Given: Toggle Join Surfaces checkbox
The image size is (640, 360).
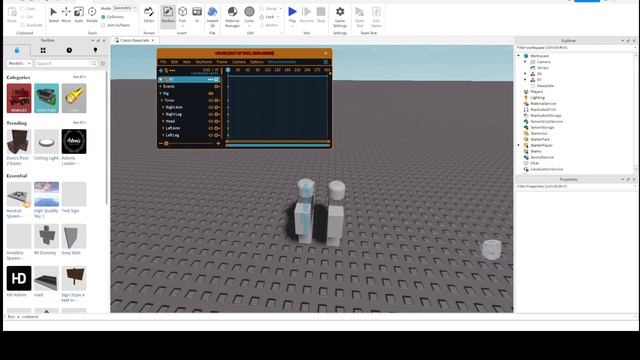Looking at the screenshot, I should 103,25.
